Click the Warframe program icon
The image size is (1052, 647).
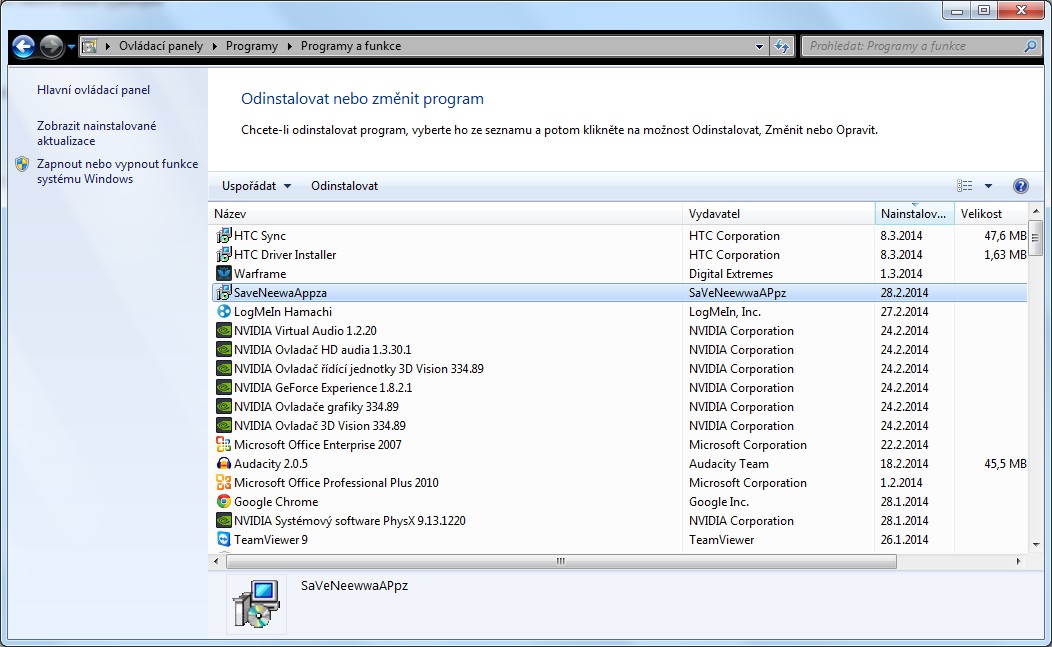(x=223, y=273)
